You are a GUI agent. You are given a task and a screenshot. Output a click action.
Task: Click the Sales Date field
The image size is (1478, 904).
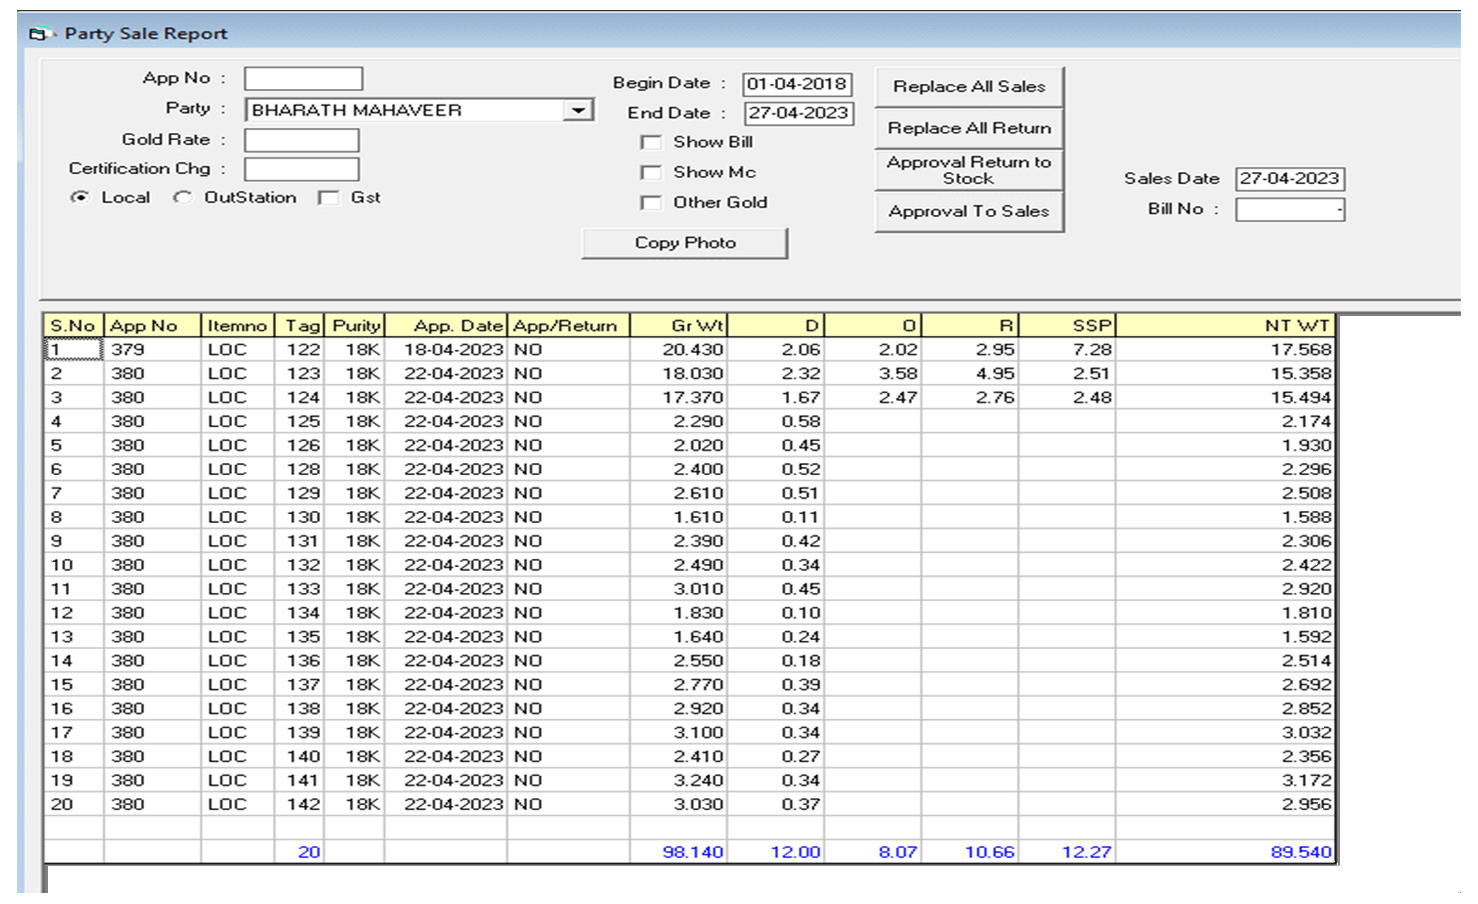click(x=1290, y=179)
